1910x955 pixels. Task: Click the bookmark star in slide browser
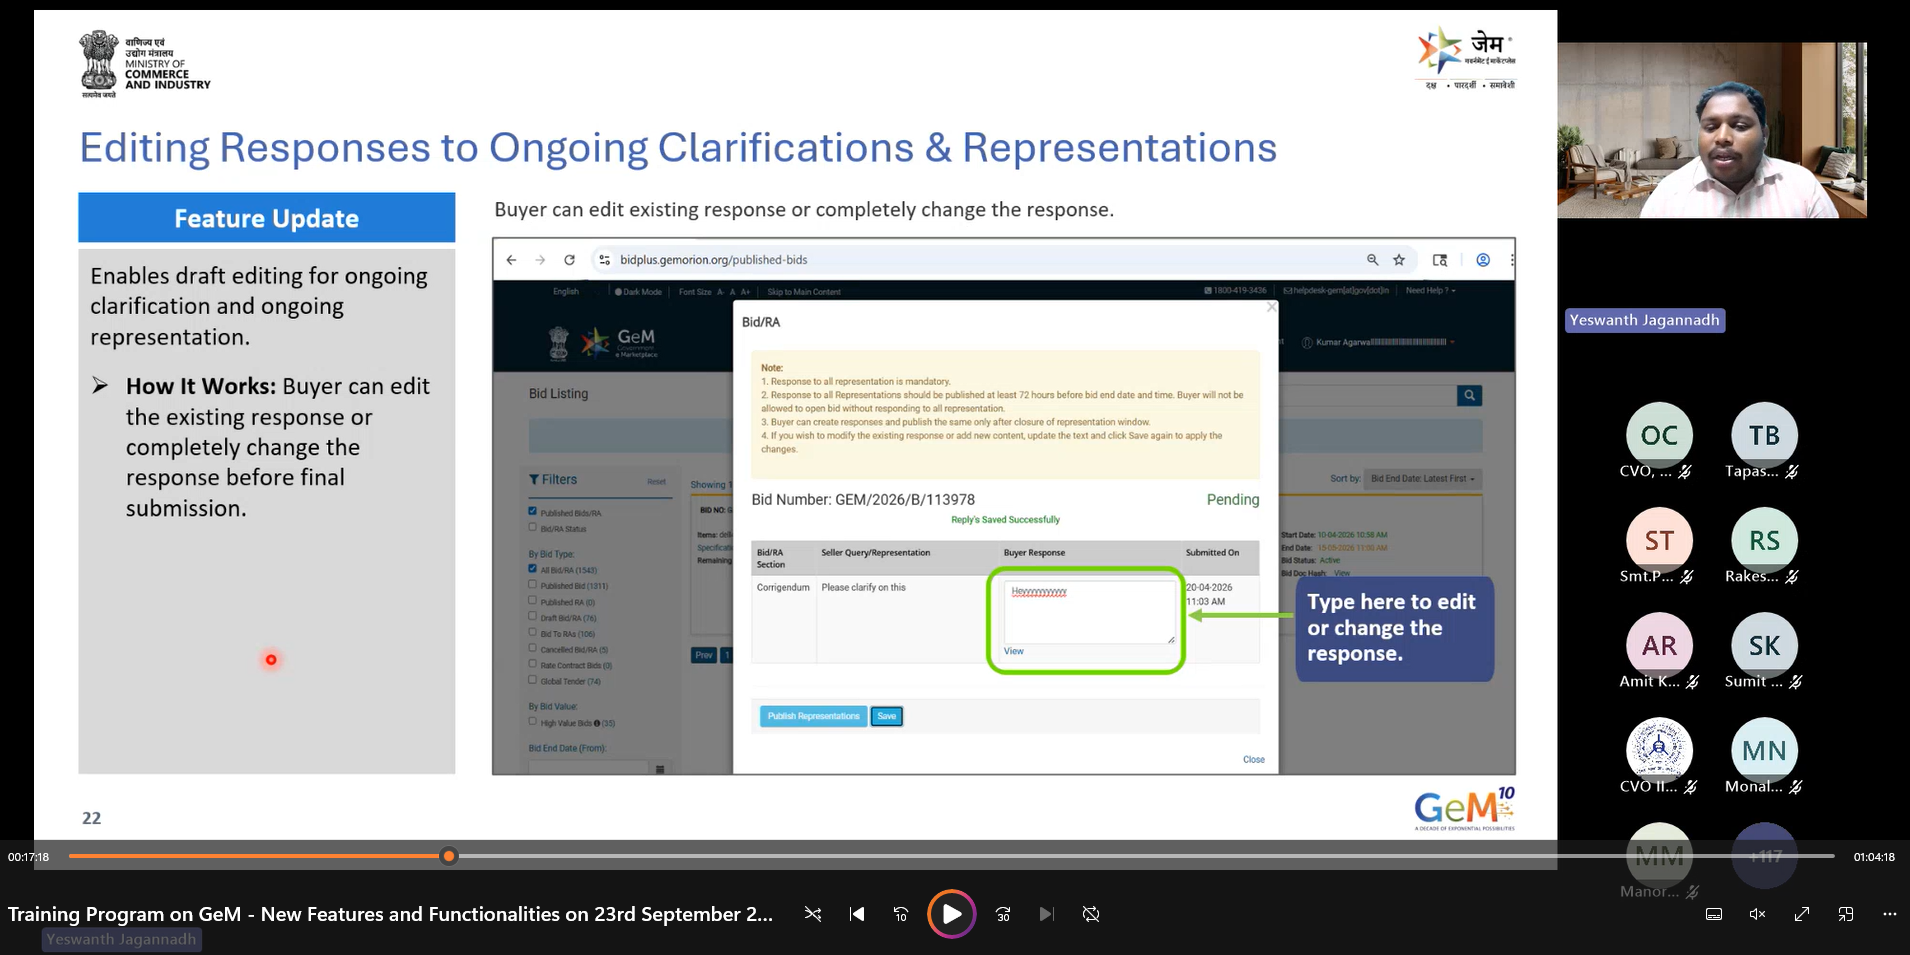click(1399, 260)
